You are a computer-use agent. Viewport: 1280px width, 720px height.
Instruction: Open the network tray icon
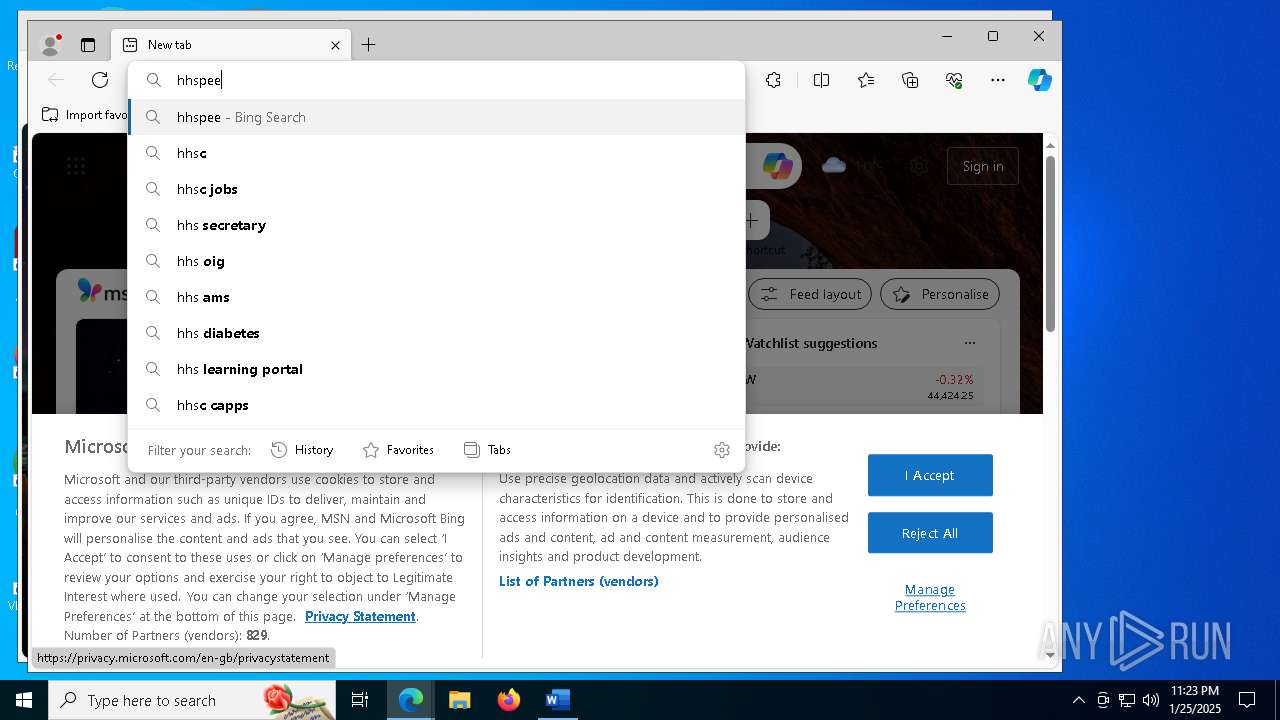[1127, 700]
